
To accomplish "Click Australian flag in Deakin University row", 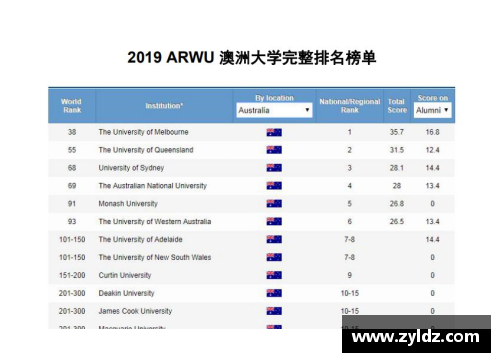I will point(274,293).
